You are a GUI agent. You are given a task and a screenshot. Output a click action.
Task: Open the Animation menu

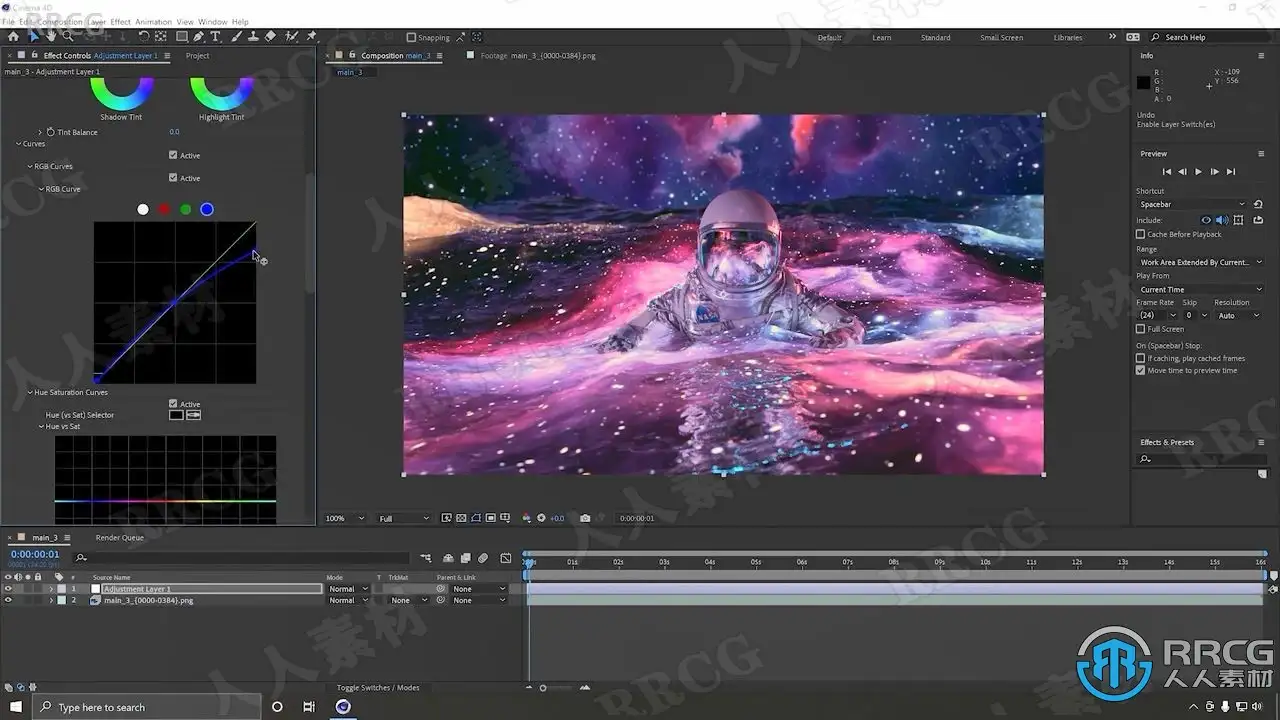point(153,21)
